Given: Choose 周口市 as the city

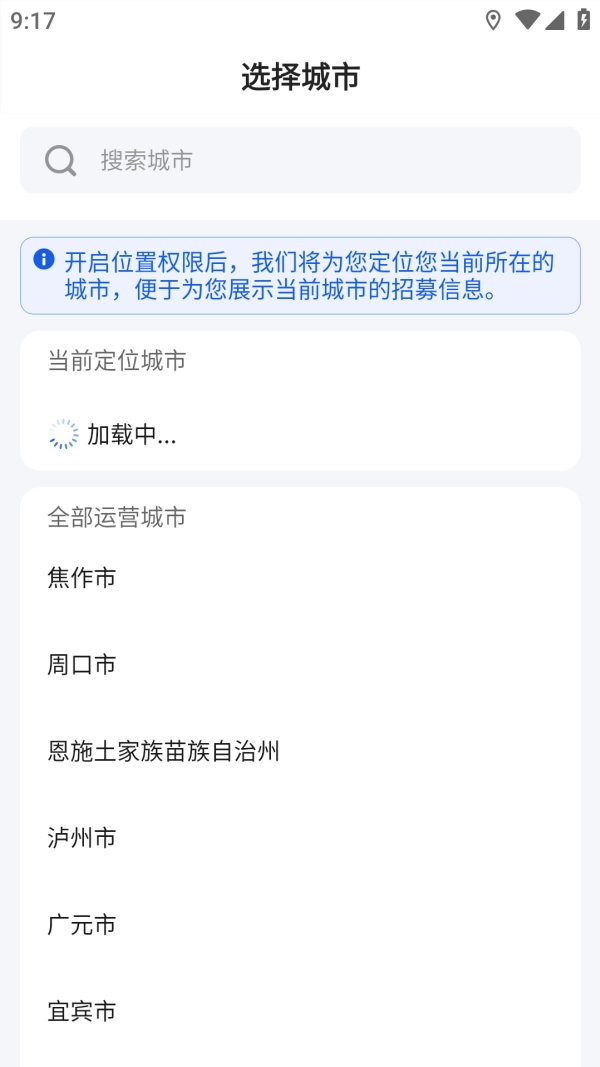Looking at the screenshot, I should click(82, 664).
